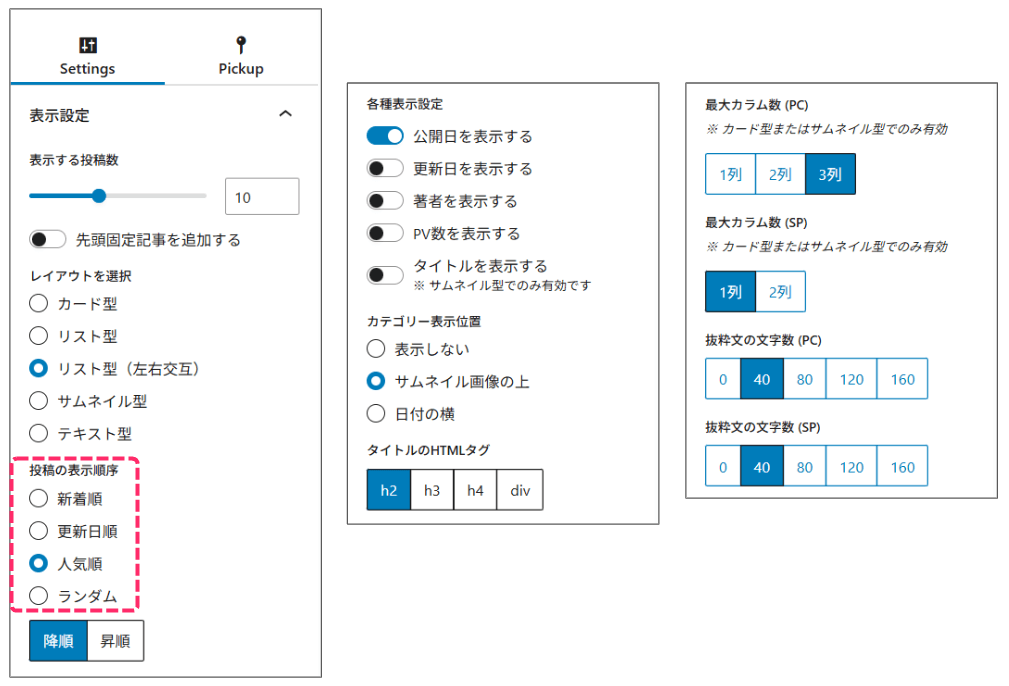Viewport: 1009px width, 686px height.
Task: Click the 降順 button
Action: point(59,641)
